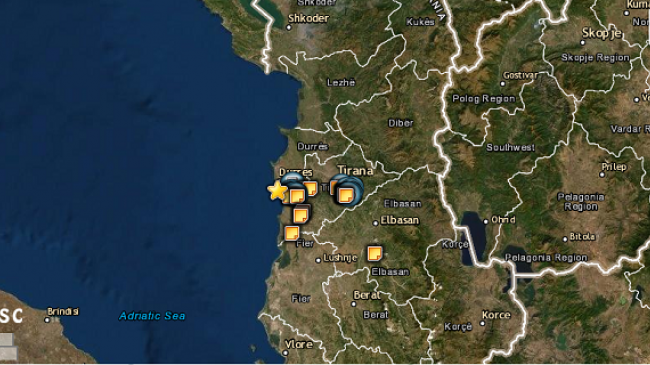The image size is (650, 365).
Task: Select the Skopje Region label
Action: tap(595, 58)
